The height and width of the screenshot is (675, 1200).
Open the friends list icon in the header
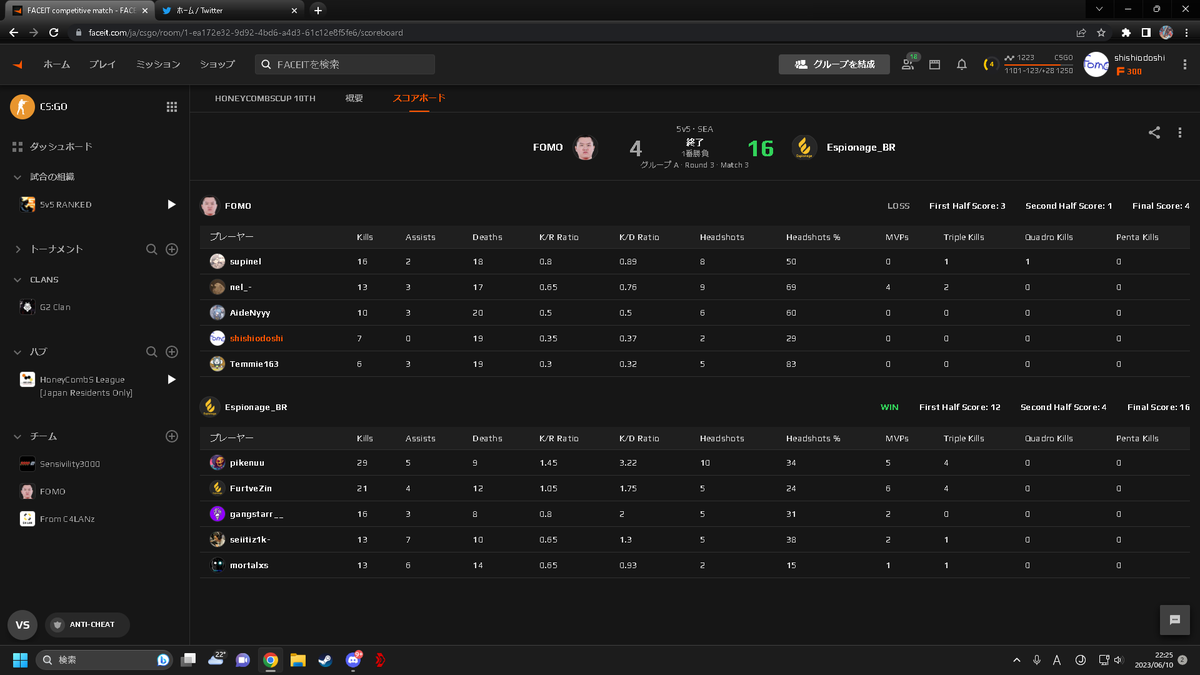click(908, 64)
